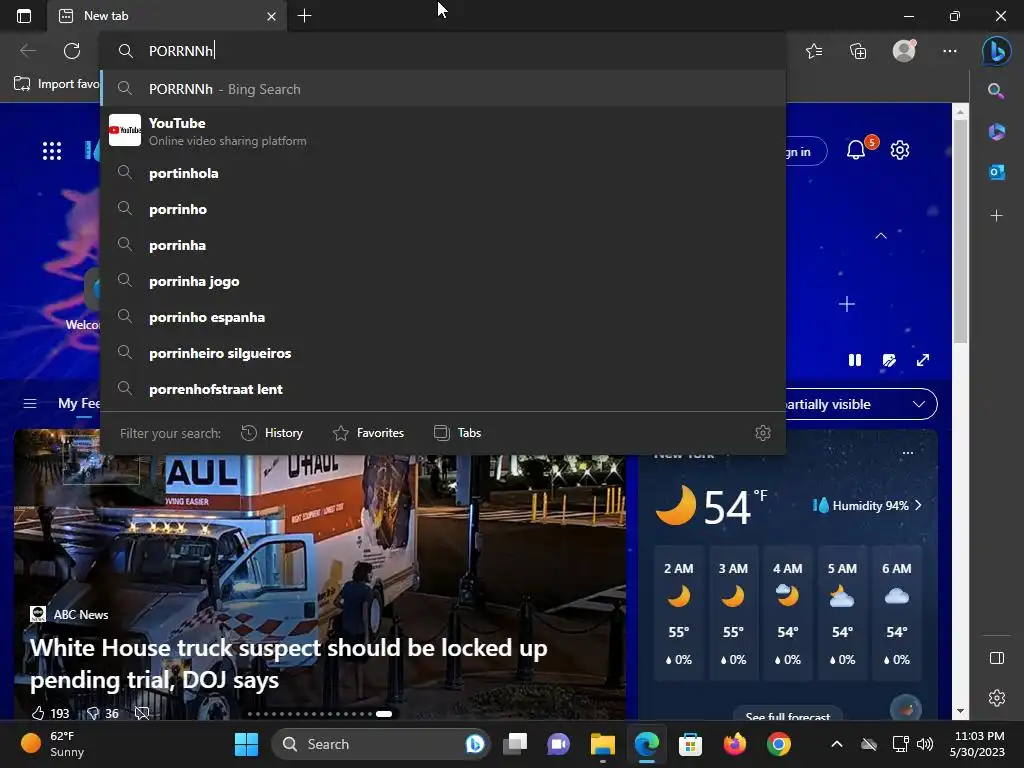Choose the porrinheiro silgueiros suggestion
The width and height of the screenshot is (1024, 768).
(x=443, y=353)
